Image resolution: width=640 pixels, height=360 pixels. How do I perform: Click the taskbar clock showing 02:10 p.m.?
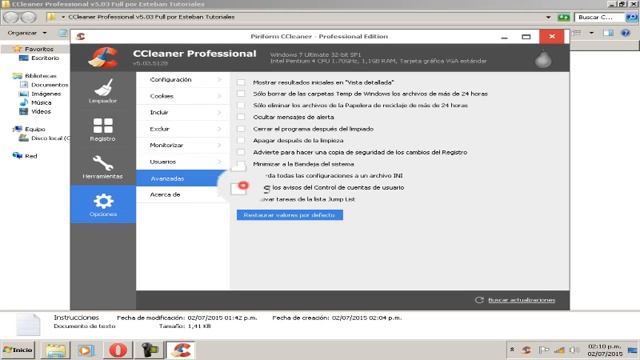coord(605,350)
